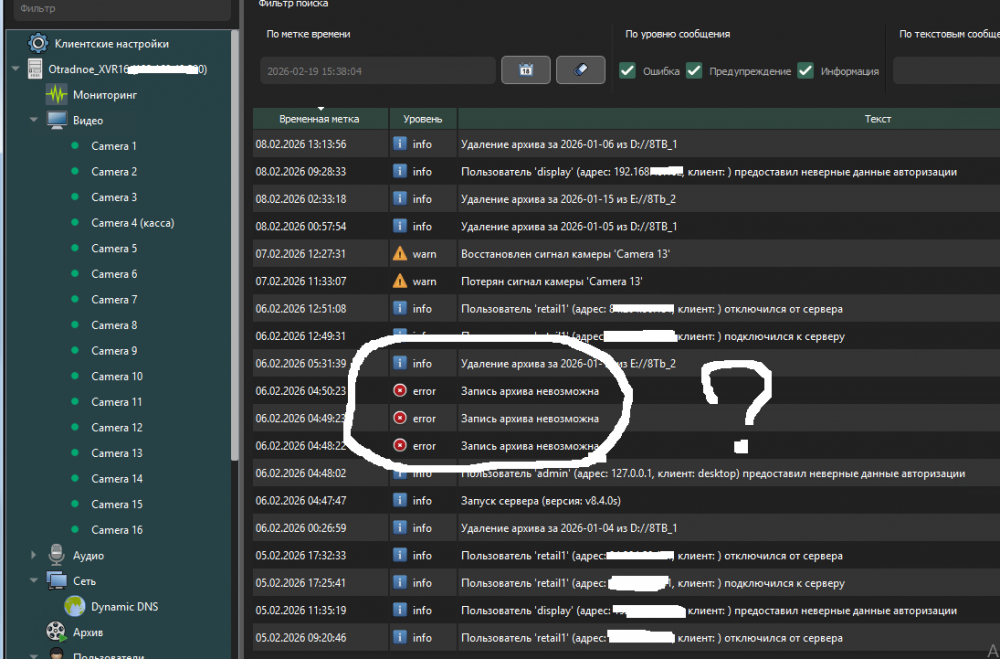Collapse the Видео tree node

(x=33, y=120)
